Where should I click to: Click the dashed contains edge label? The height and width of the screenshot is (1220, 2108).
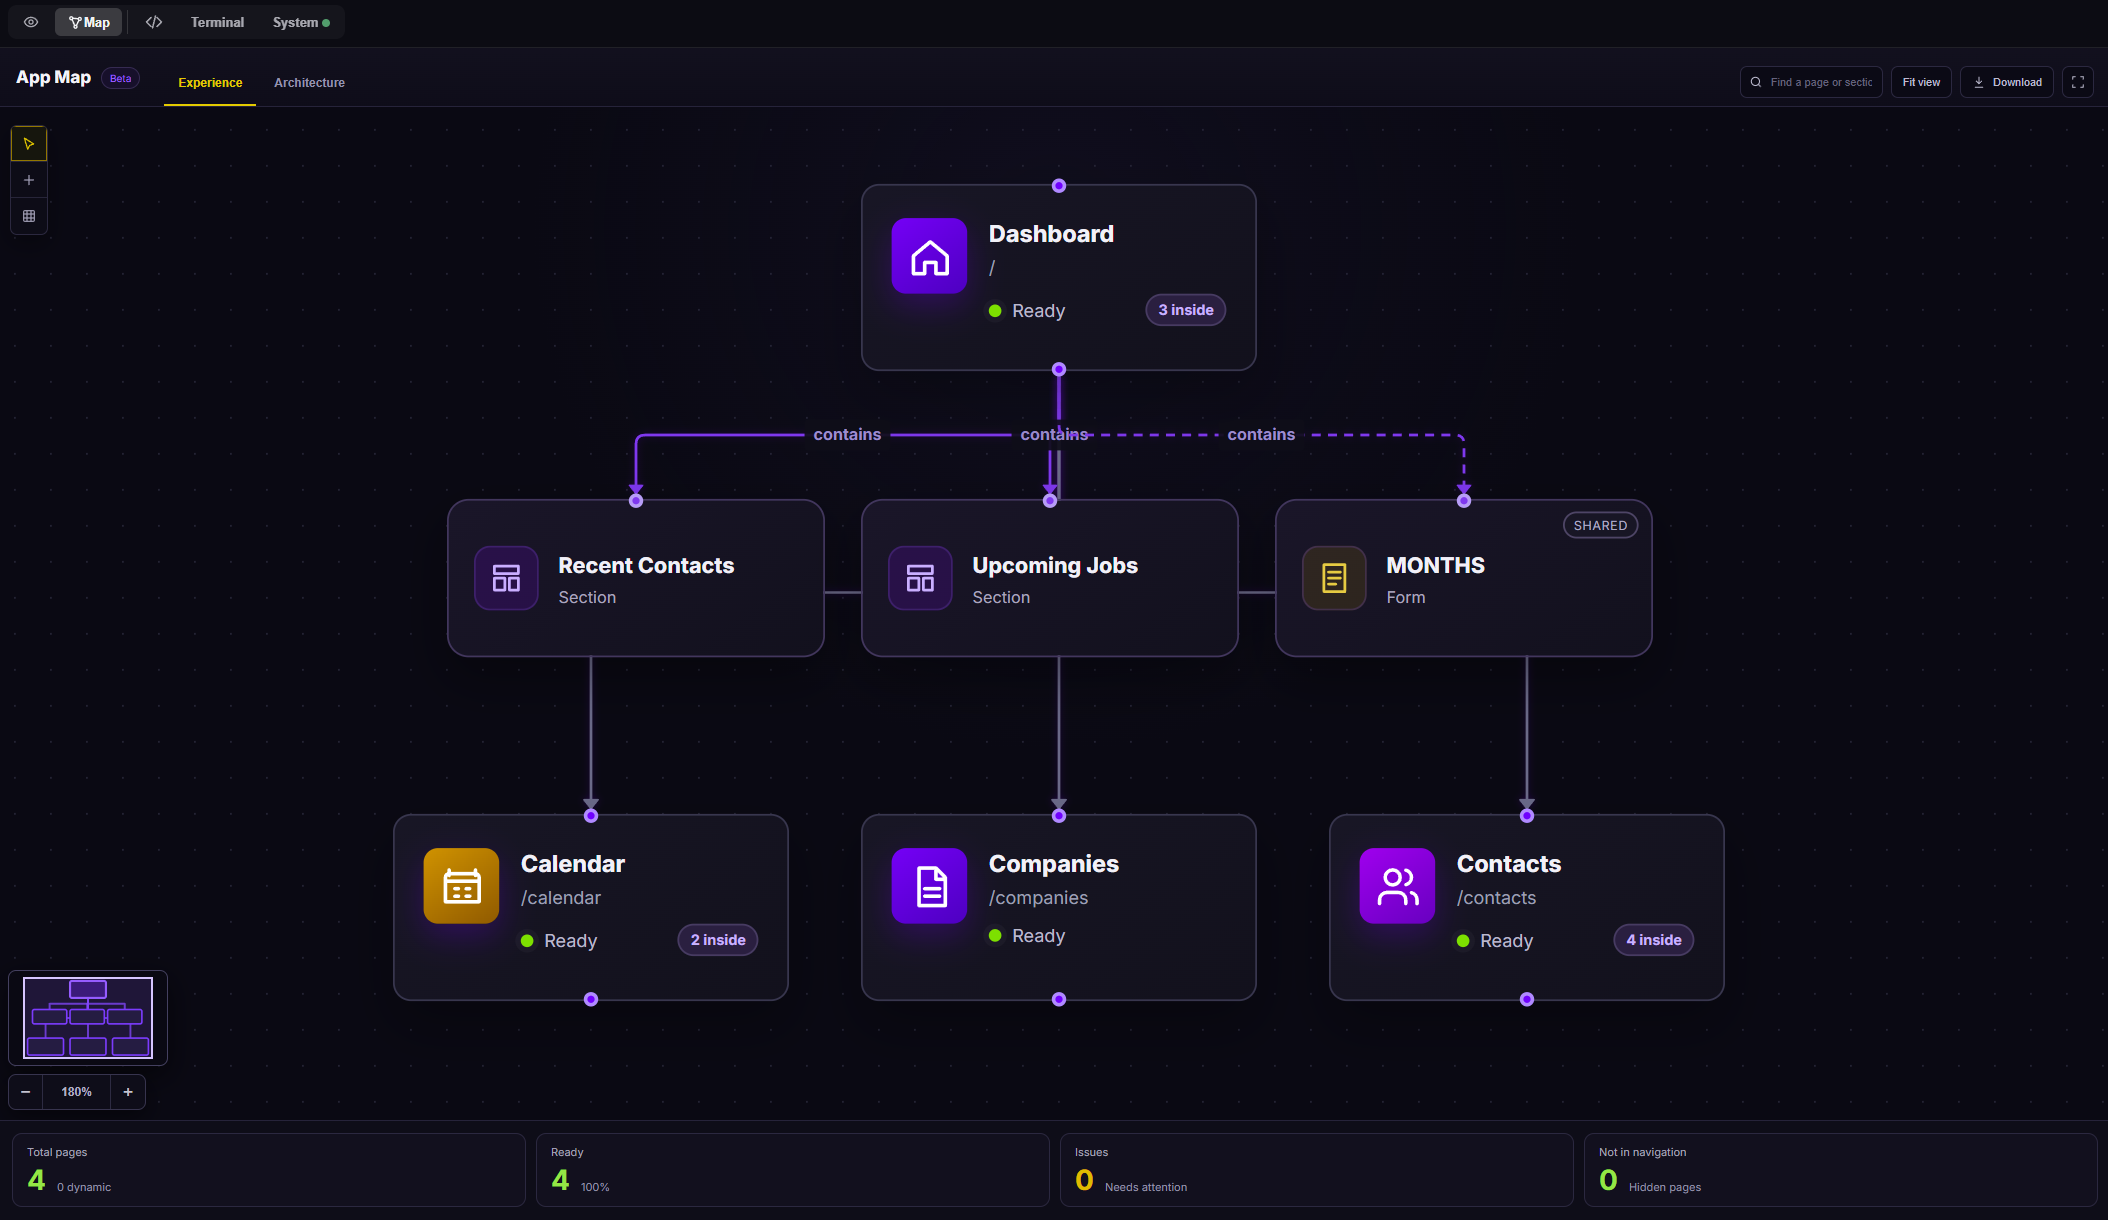pos(1261,435)
